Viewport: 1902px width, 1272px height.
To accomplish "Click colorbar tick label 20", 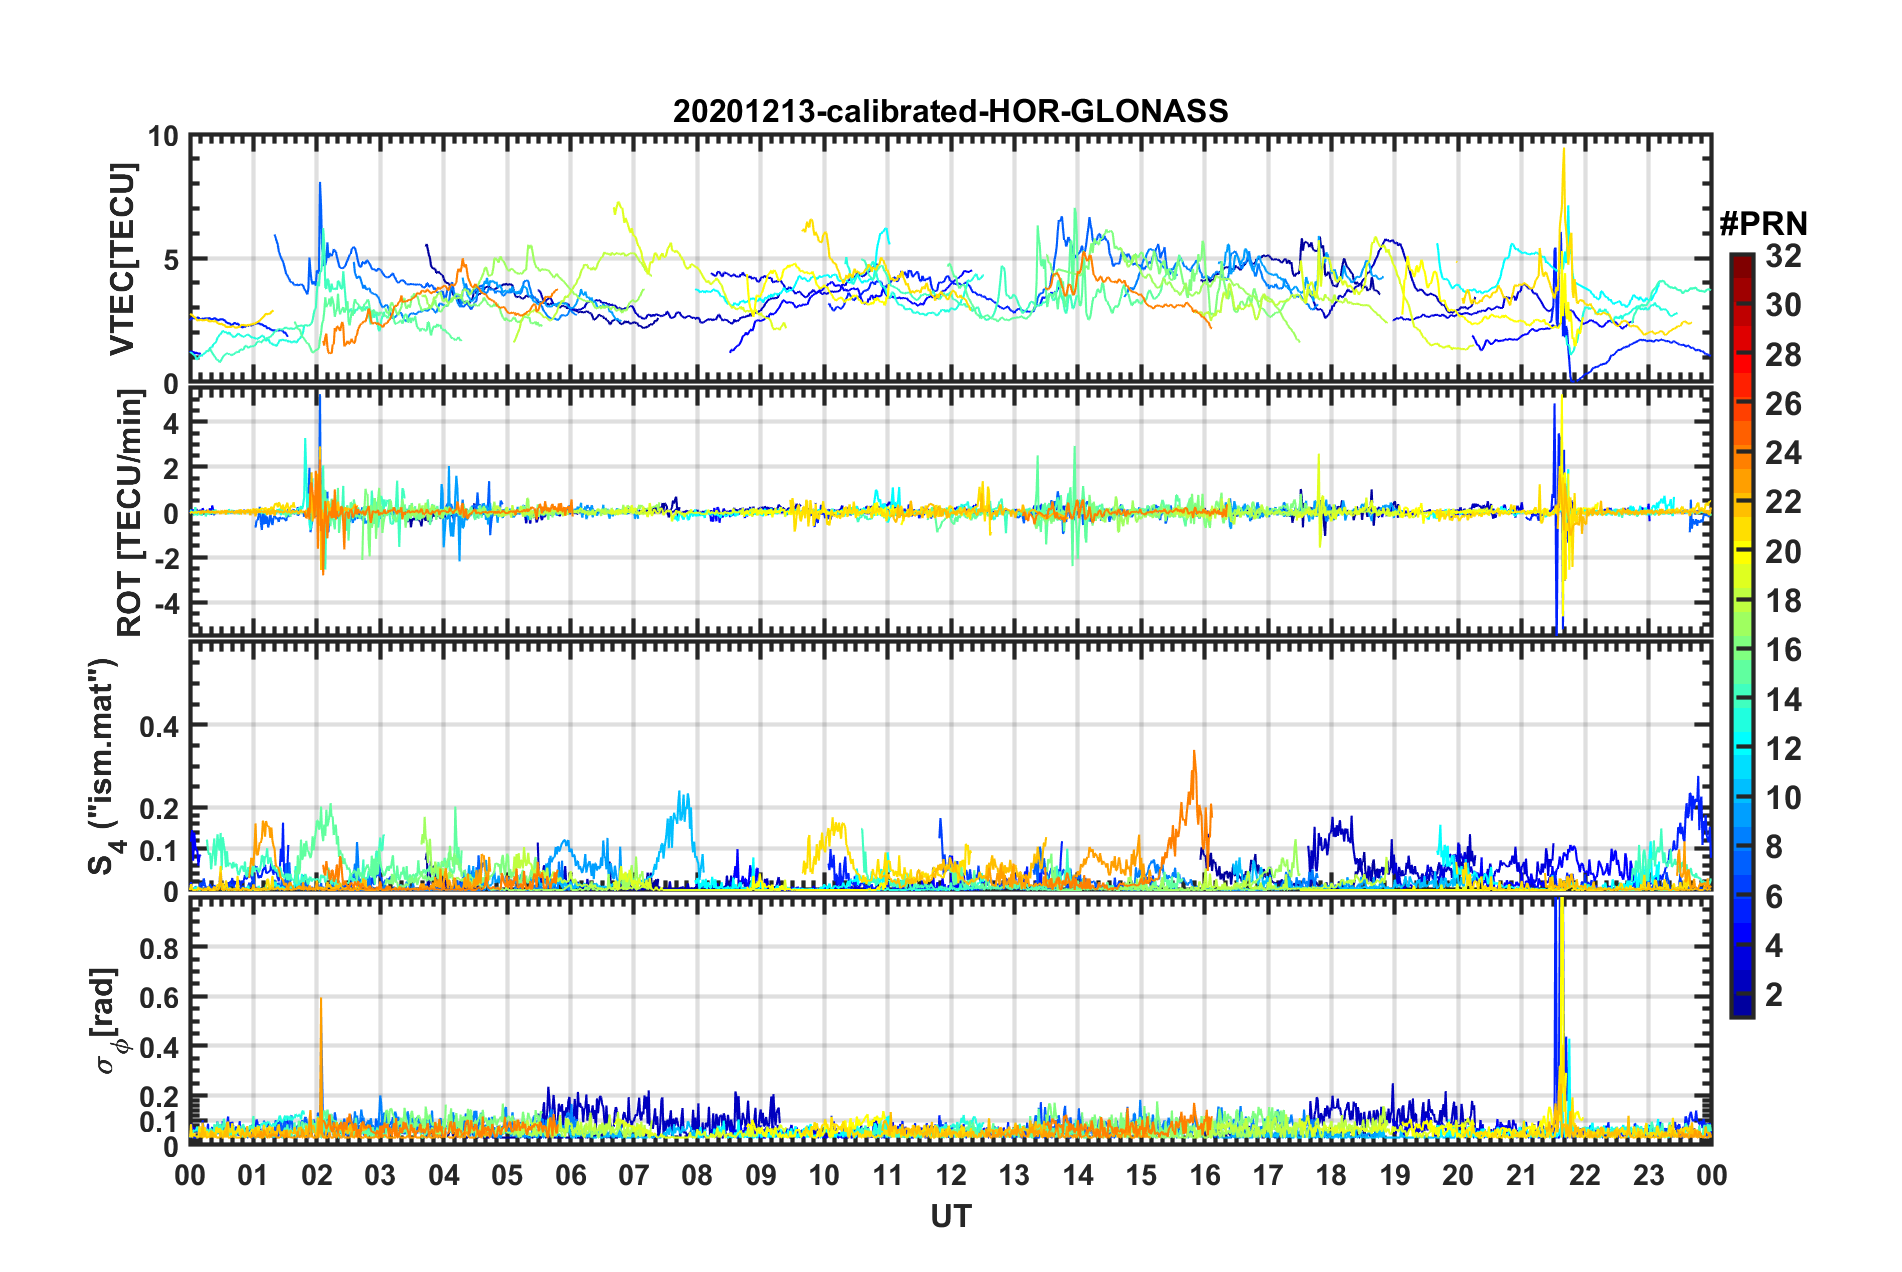I will point(1783,552).
